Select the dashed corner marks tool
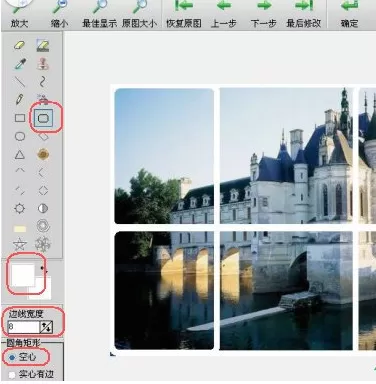 (x=20, y=190)
